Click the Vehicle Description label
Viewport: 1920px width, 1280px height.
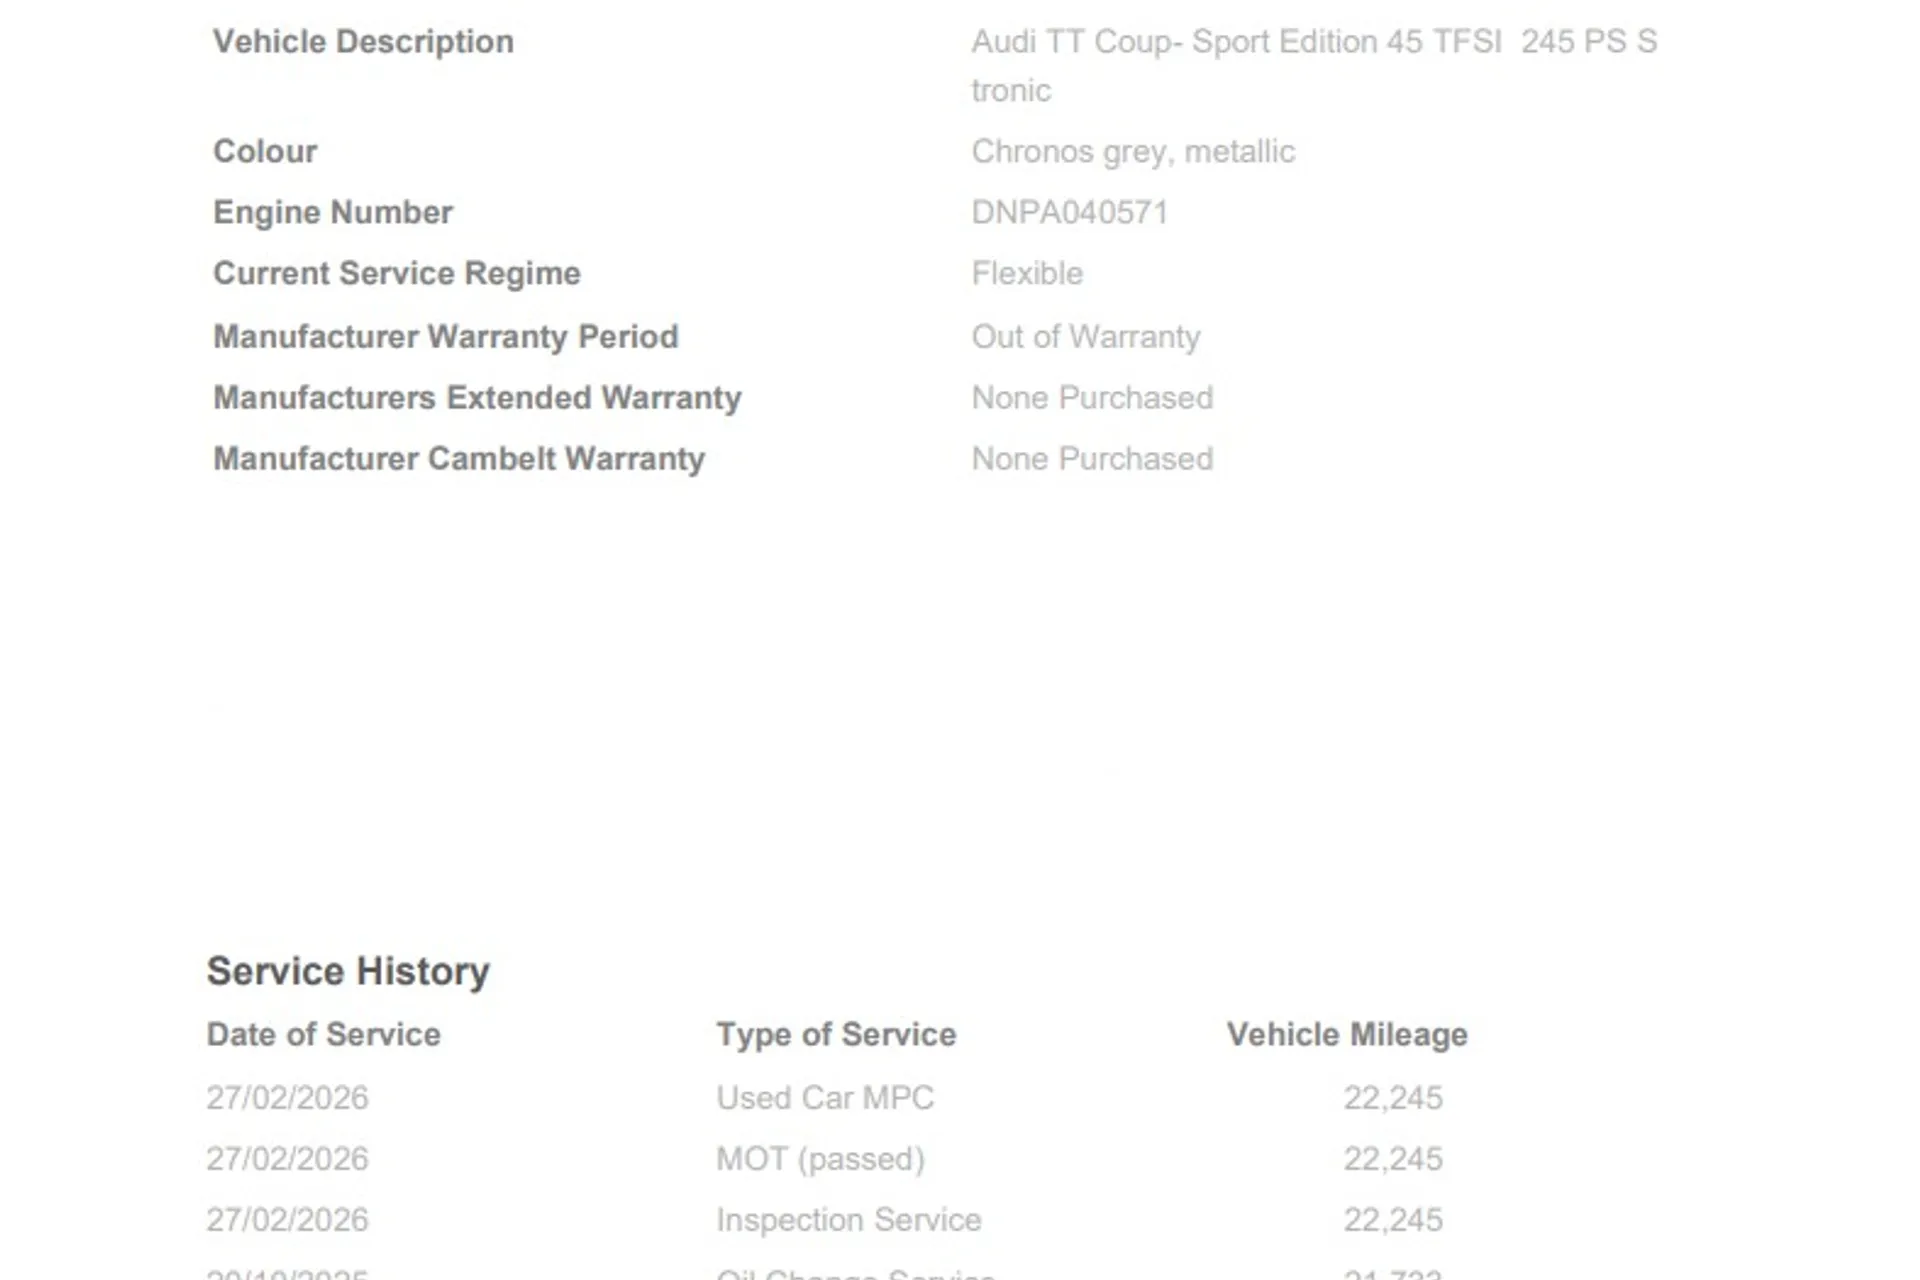[x=363, y=42]
